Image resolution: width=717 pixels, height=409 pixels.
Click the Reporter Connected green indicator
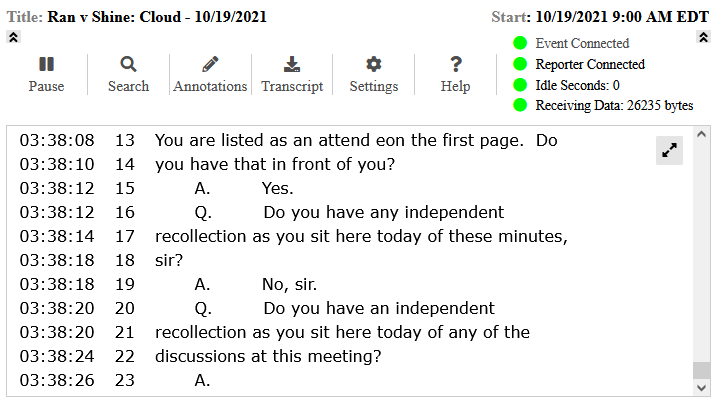[520, 64]
